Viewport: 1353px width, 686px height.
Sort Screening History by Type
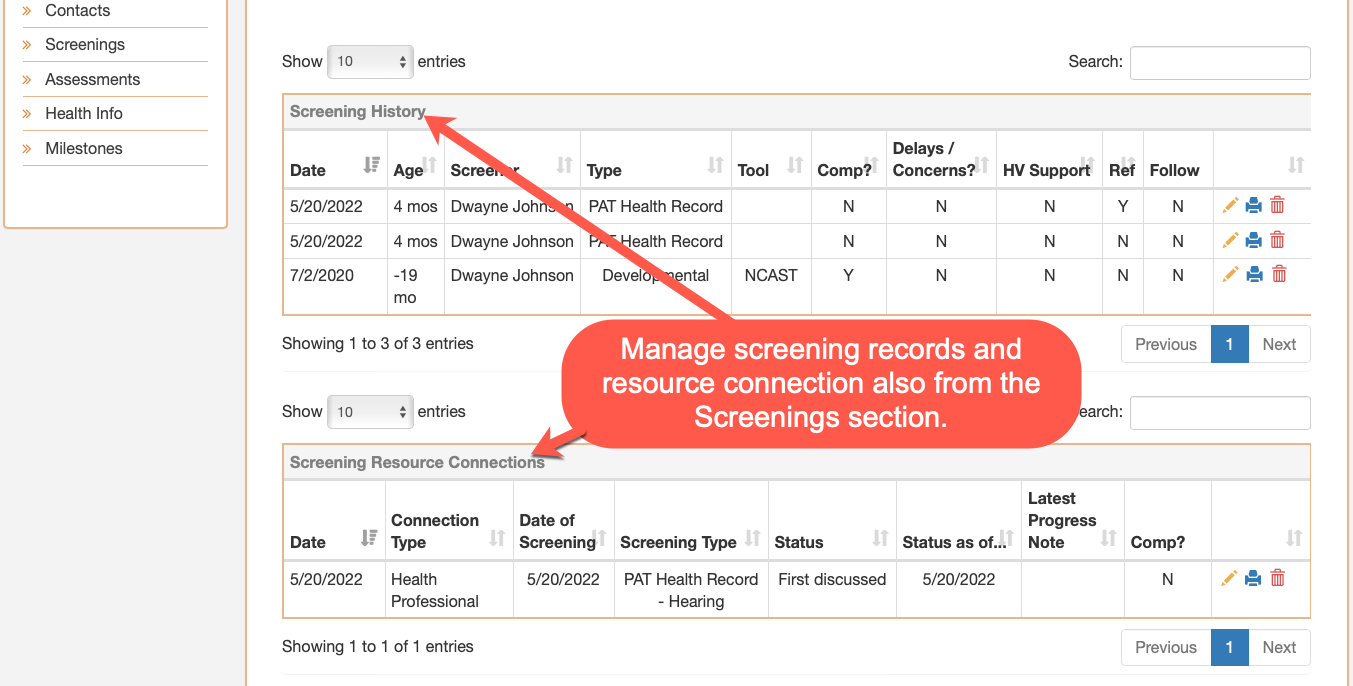pyautogui.click(x=656, y=159)
